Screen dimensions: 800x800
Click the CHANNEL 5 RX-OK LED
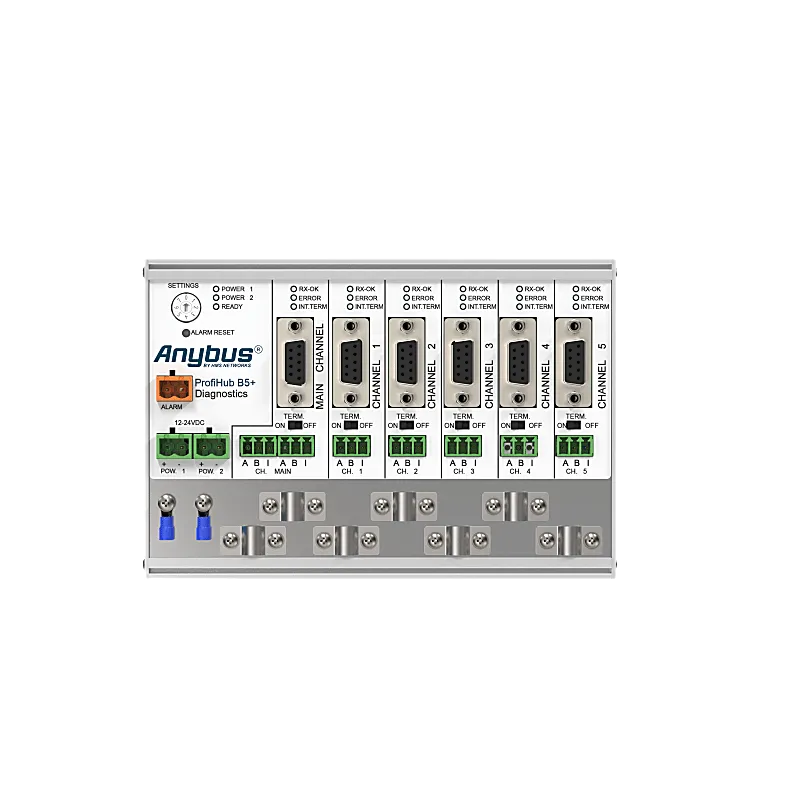576,289
